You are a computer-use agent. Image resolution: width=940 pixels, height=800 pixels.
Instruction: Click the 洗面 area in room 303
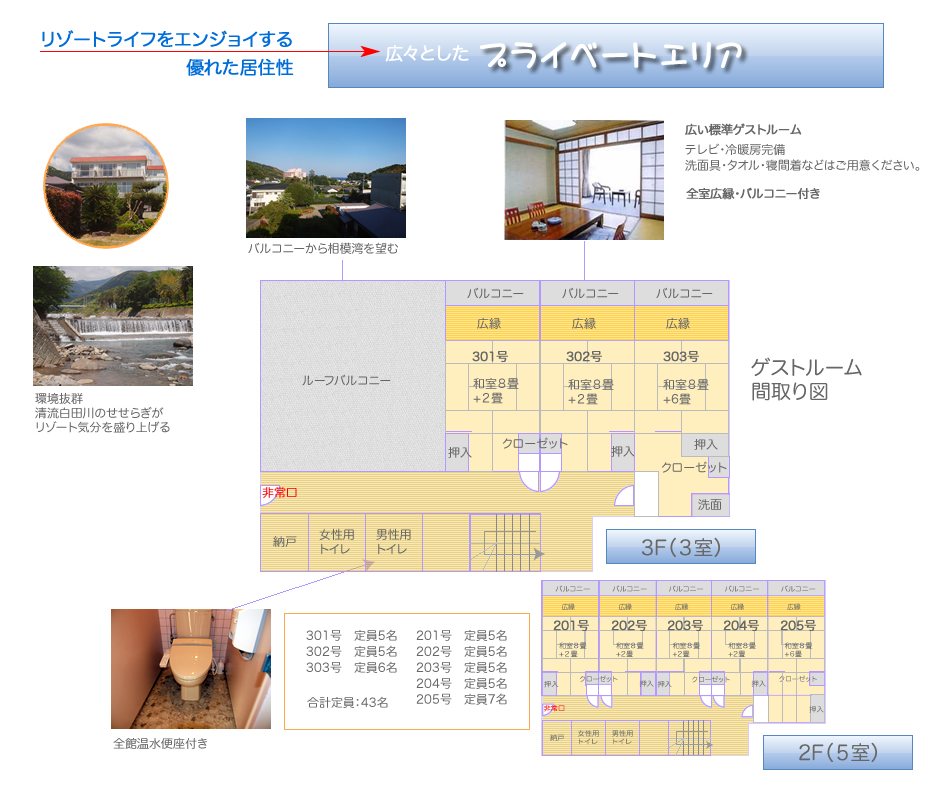709,505
